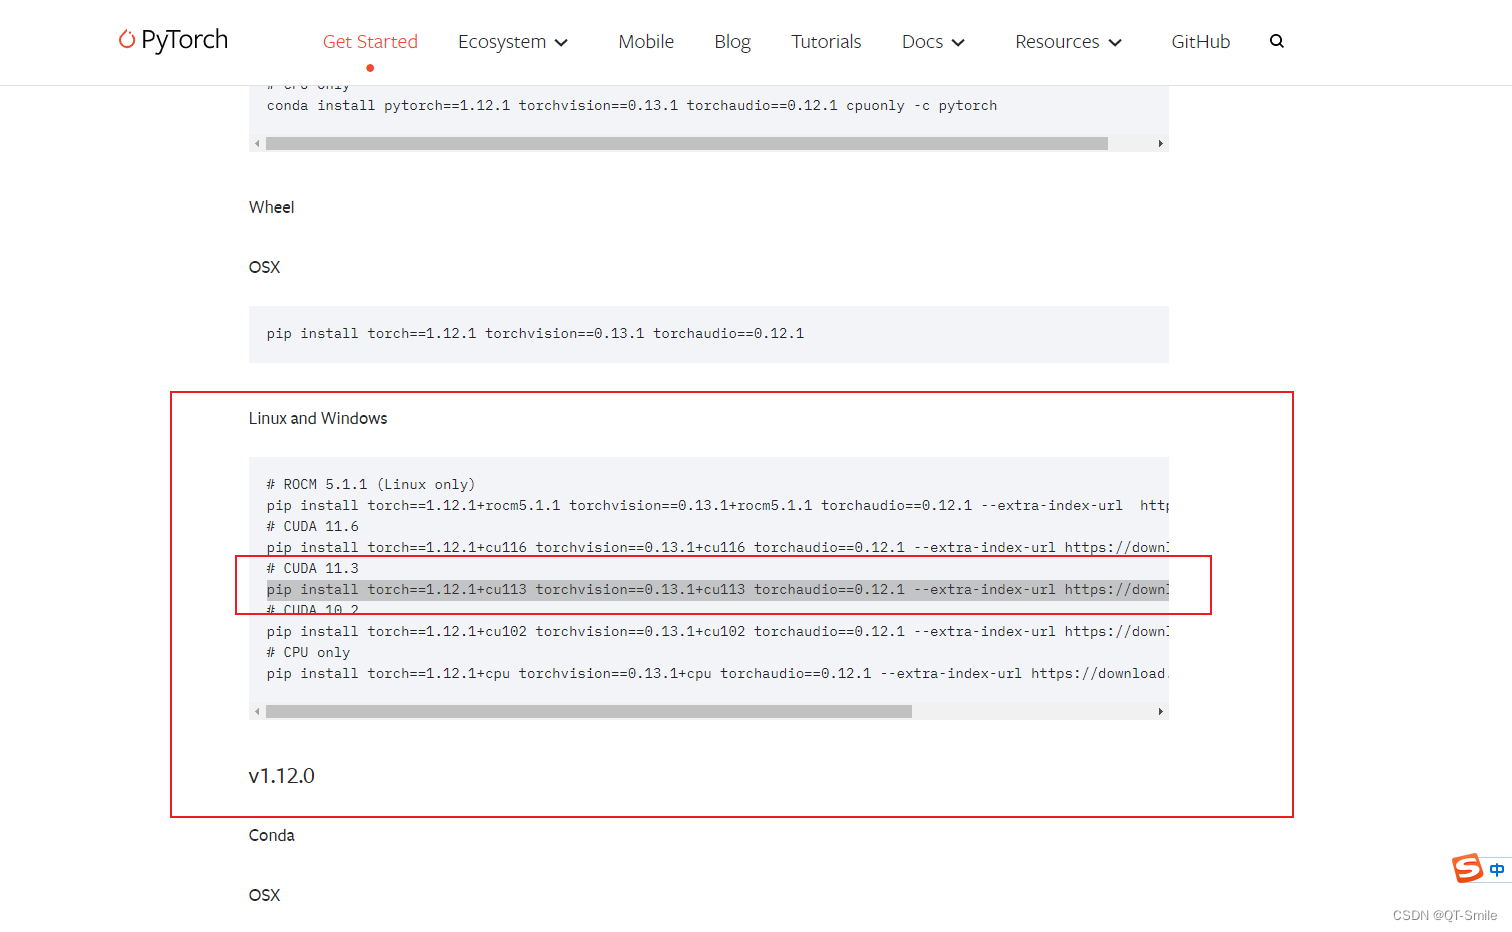Image resolution: width=1512 pixels, height=932 pixels.
Task: Click right arrow on the Linux and Windows code scrollbar
Action: click(1161, 711)
